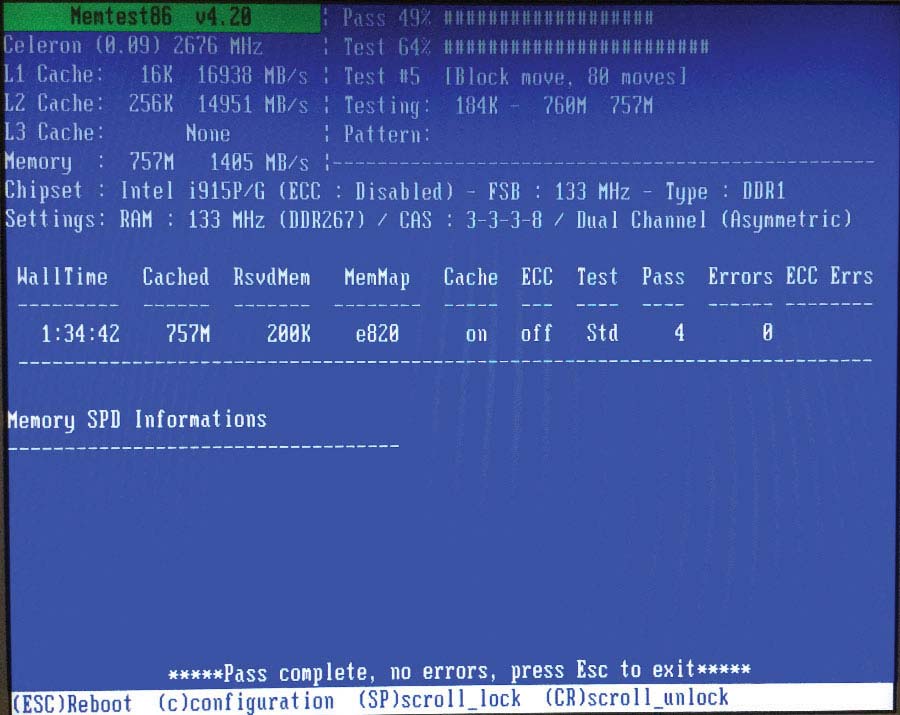Click the Testing range 184K - 760M
The width and height of the screenshot is (900, 715).
pyautogui.click(x=521, y=106)
